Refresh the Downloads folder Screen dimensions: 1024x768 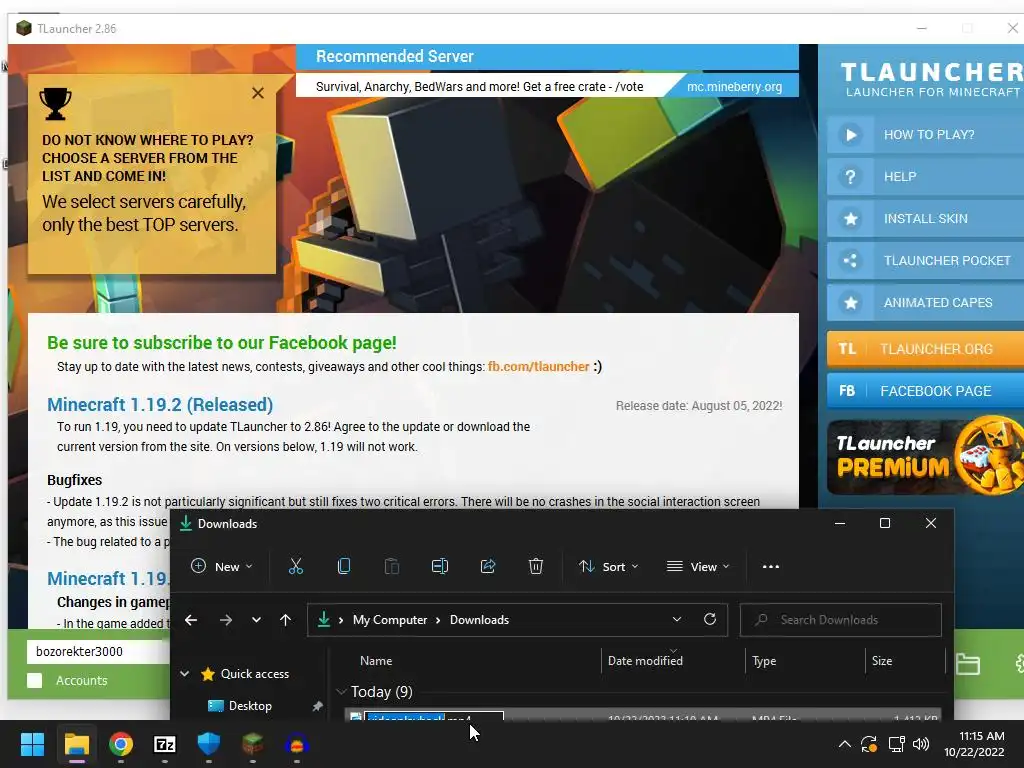pos(710,619)
